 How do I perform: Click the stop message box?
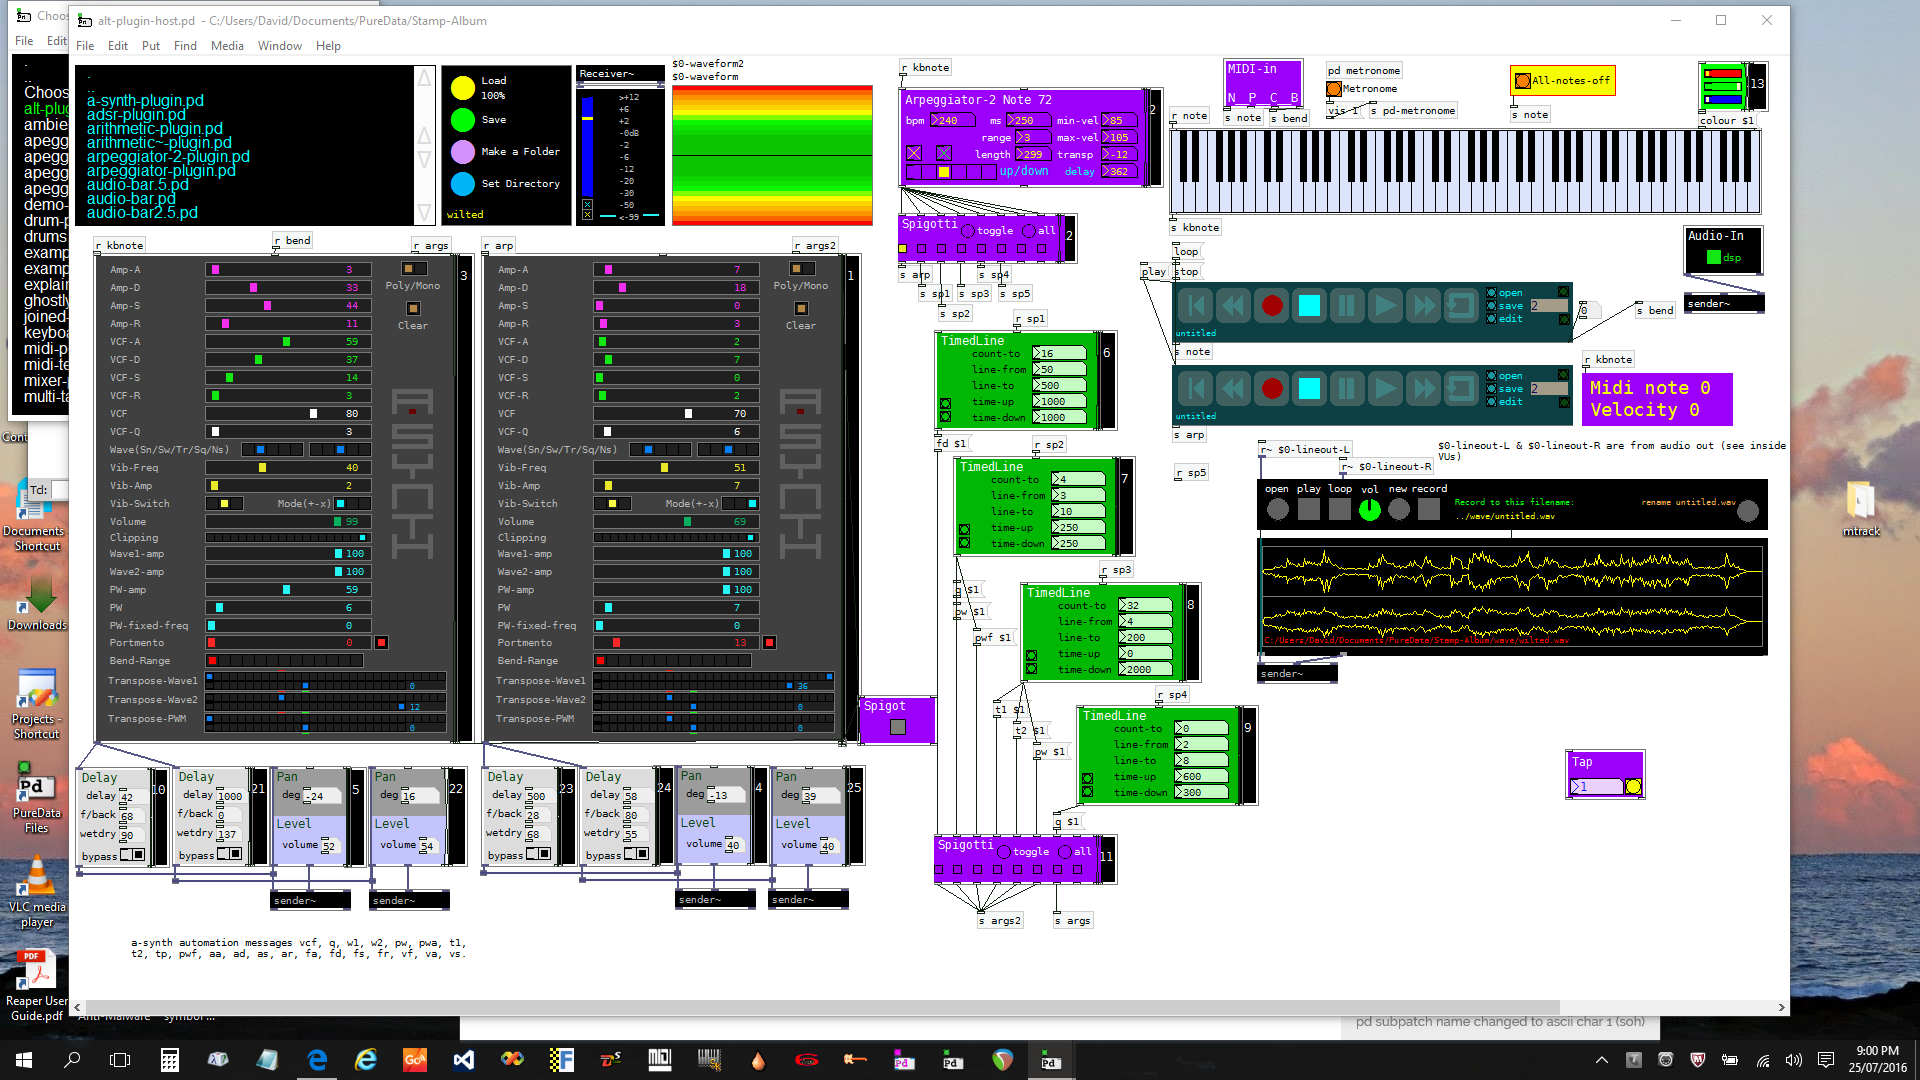[1187, 272]
